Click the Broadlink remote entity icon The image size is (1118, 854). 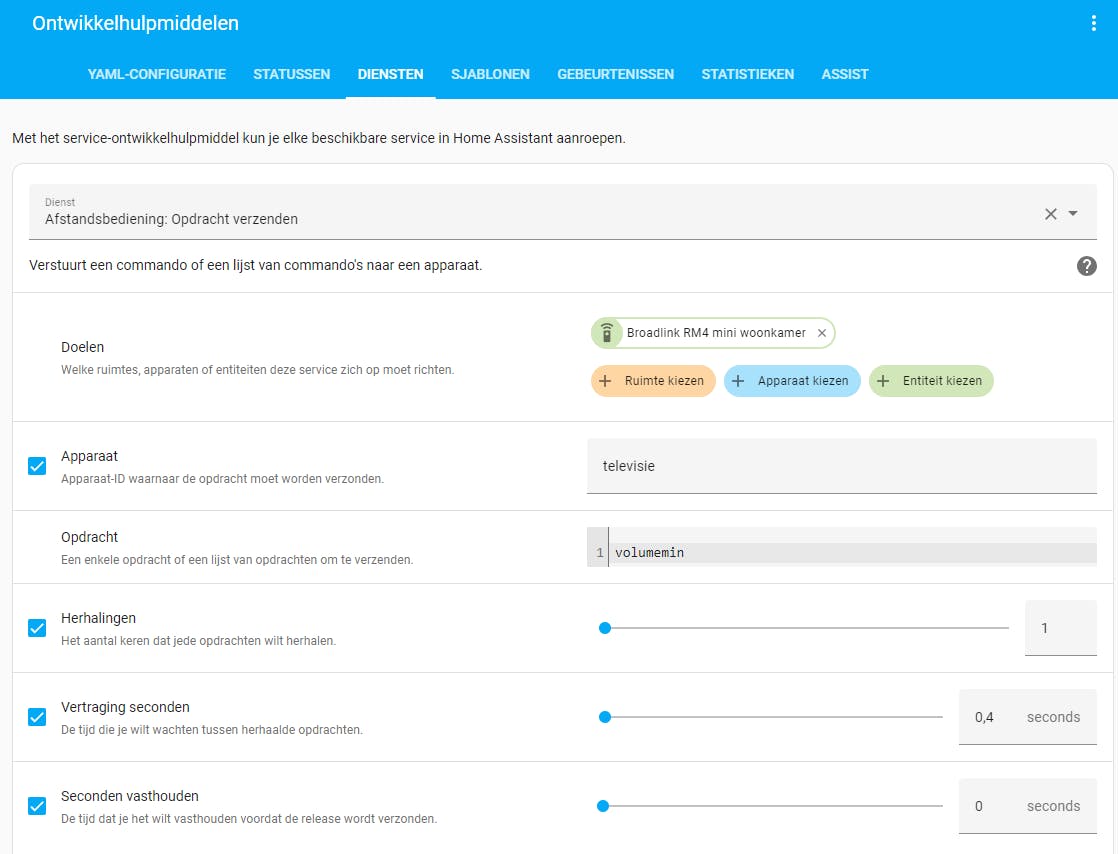click(x=606, y=333)
